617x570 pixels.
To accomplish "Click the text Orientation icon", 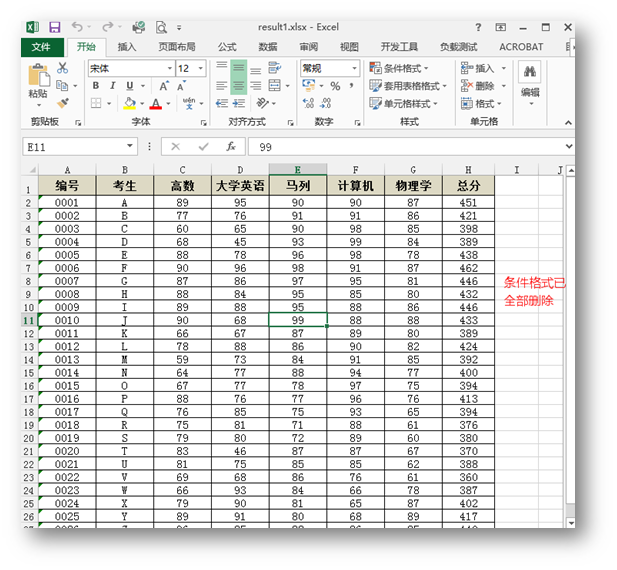I will coord(262,103).
